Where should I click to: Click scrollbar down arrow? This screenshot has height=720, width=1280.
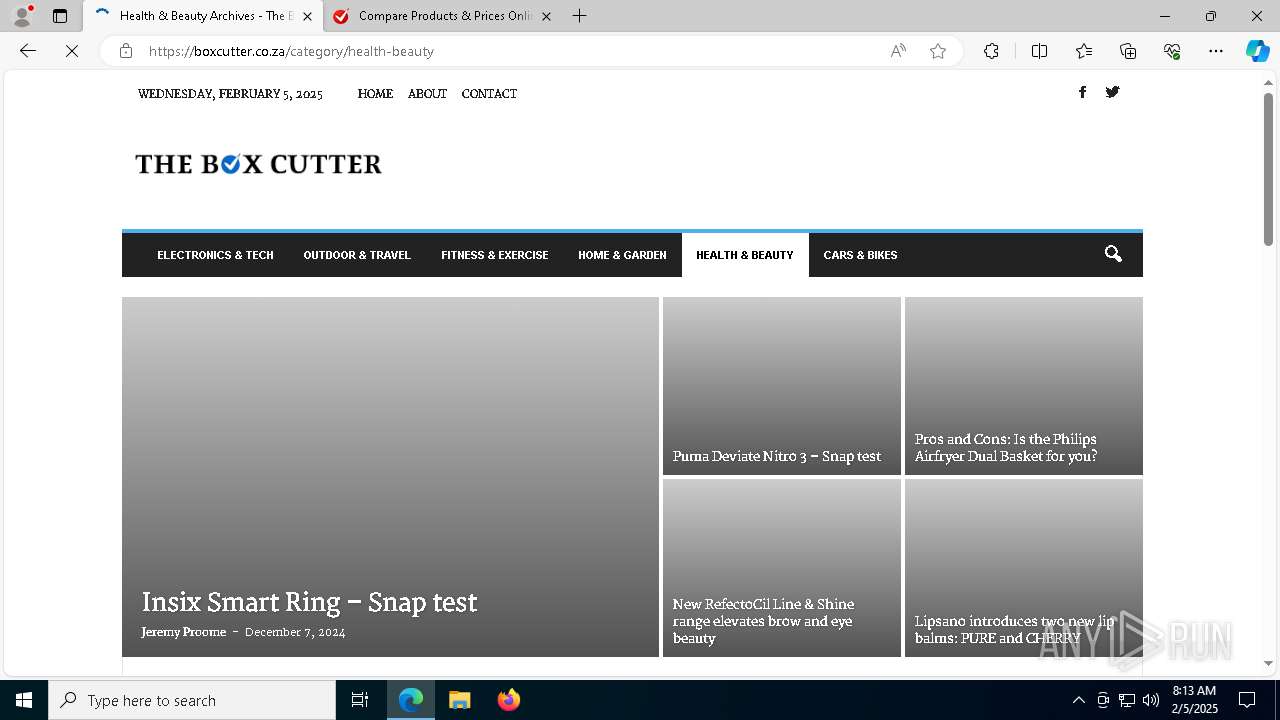point(1268,663)
